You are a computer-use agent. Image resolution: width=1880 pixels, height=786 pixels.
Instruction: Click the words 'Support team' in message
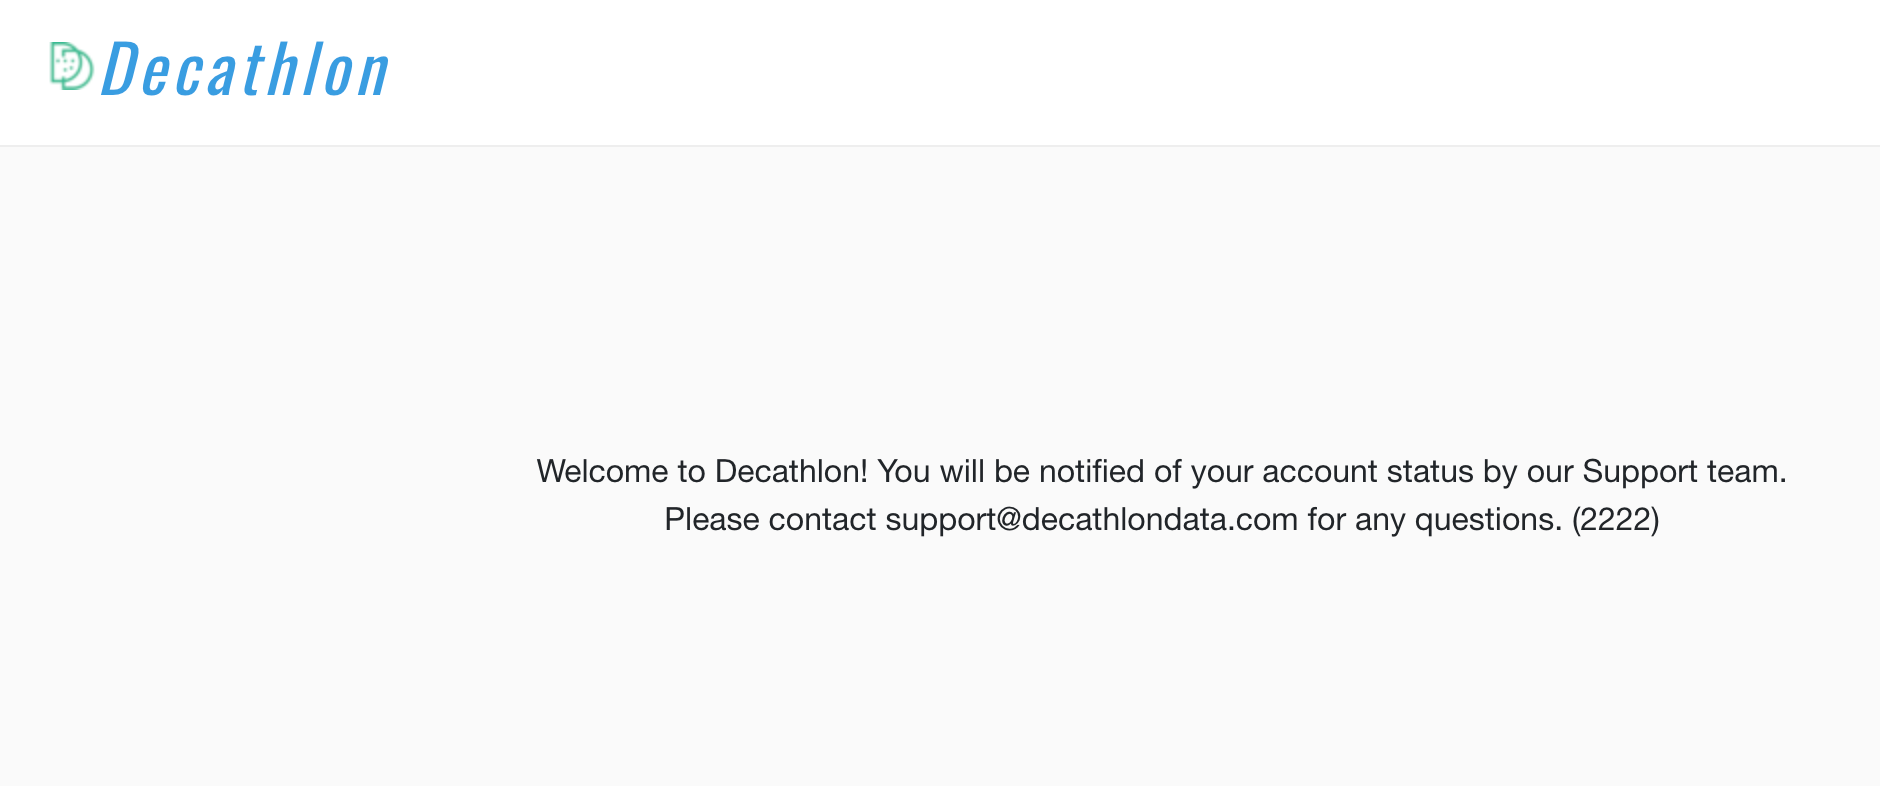click(1684, 471)
